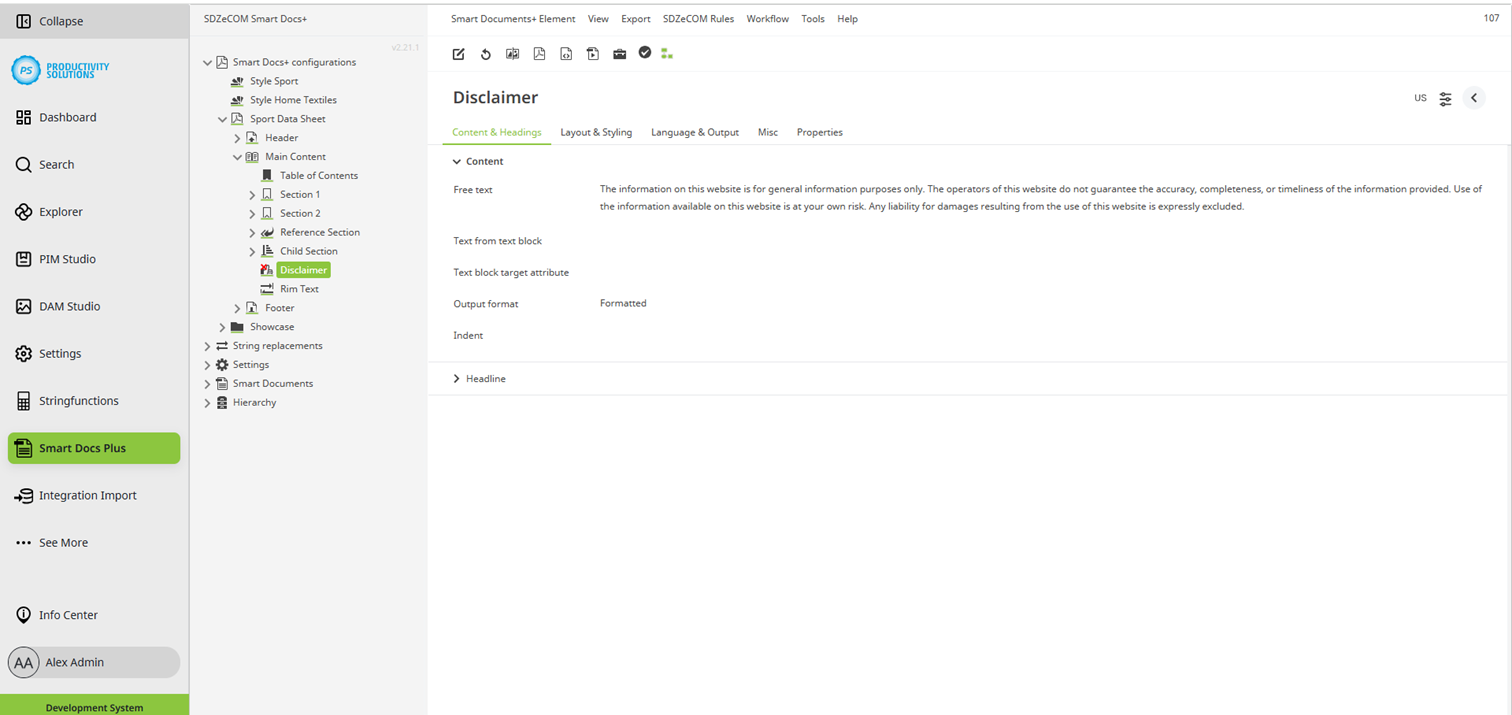The image size is (1512, 715).
Task: Click the green hierarchy toolbar icon
Action: 667,54
